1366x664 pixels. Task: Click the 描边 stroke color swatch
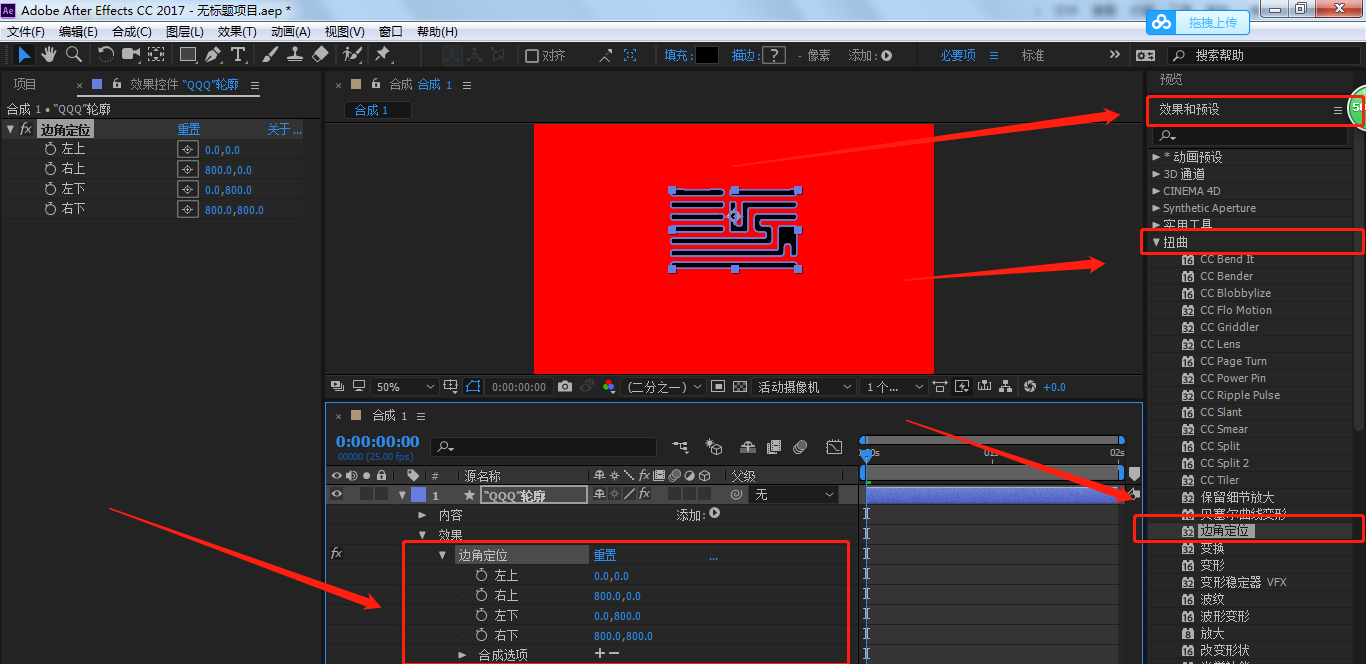[774, 56]
